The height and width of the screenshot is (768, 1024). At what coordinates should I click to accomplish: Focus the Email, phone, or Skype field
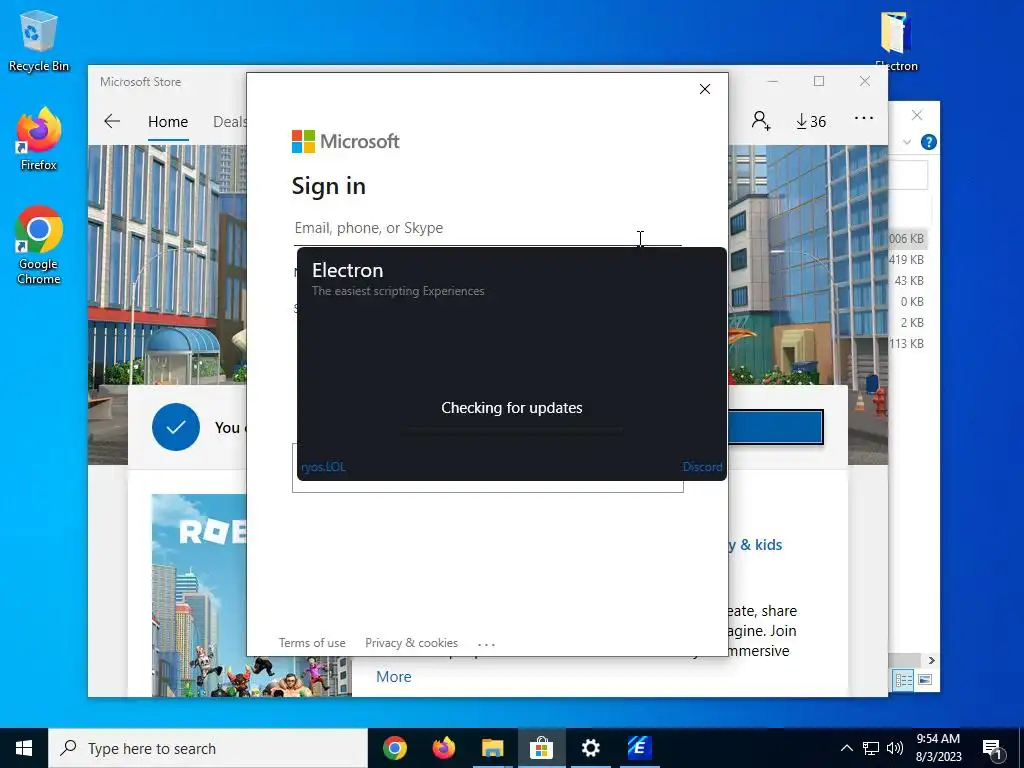487,229
